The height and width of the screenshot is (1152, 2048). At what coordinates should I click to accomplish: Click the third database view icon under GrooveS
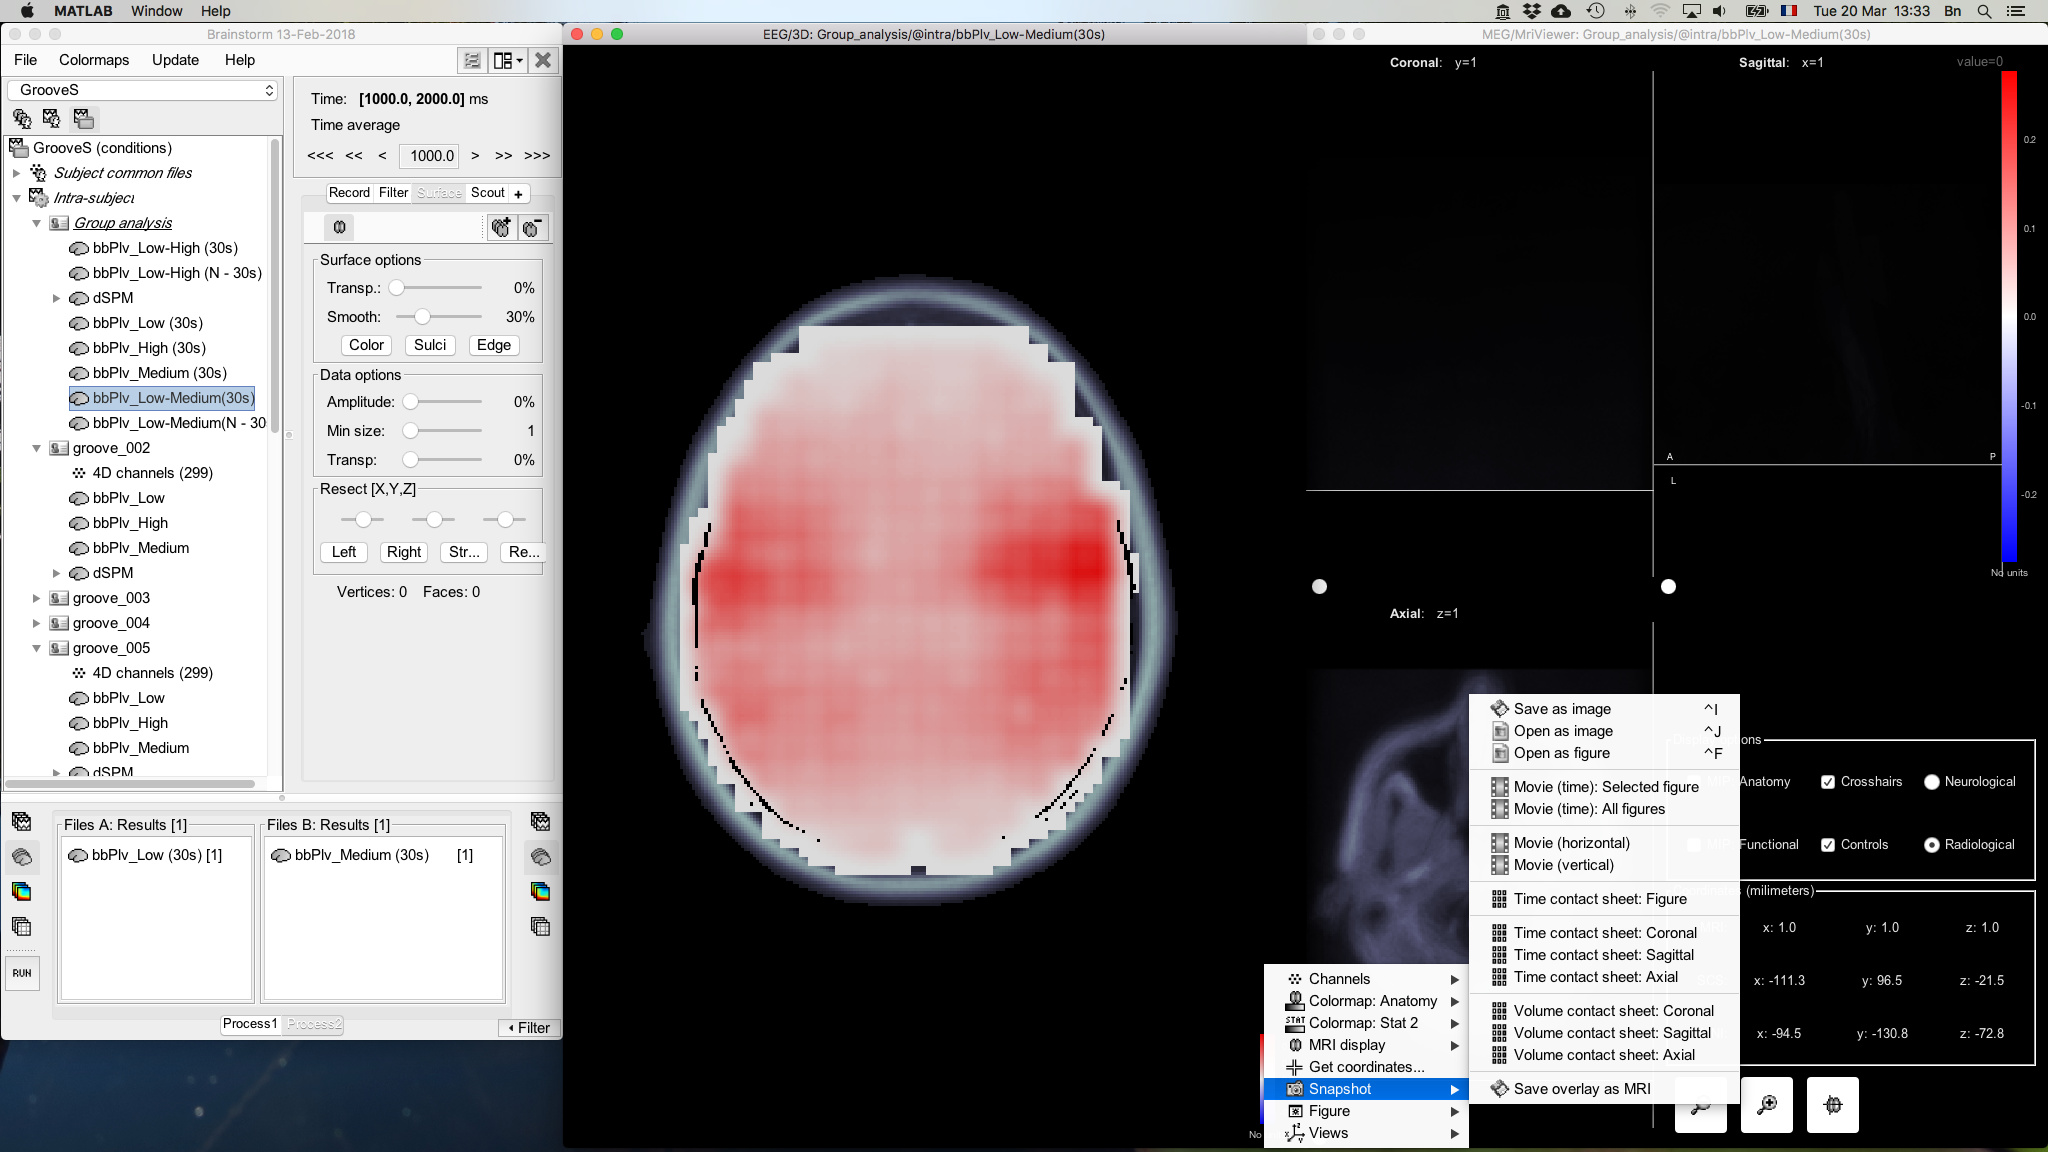pyautogui.click(x=84, y=119)
